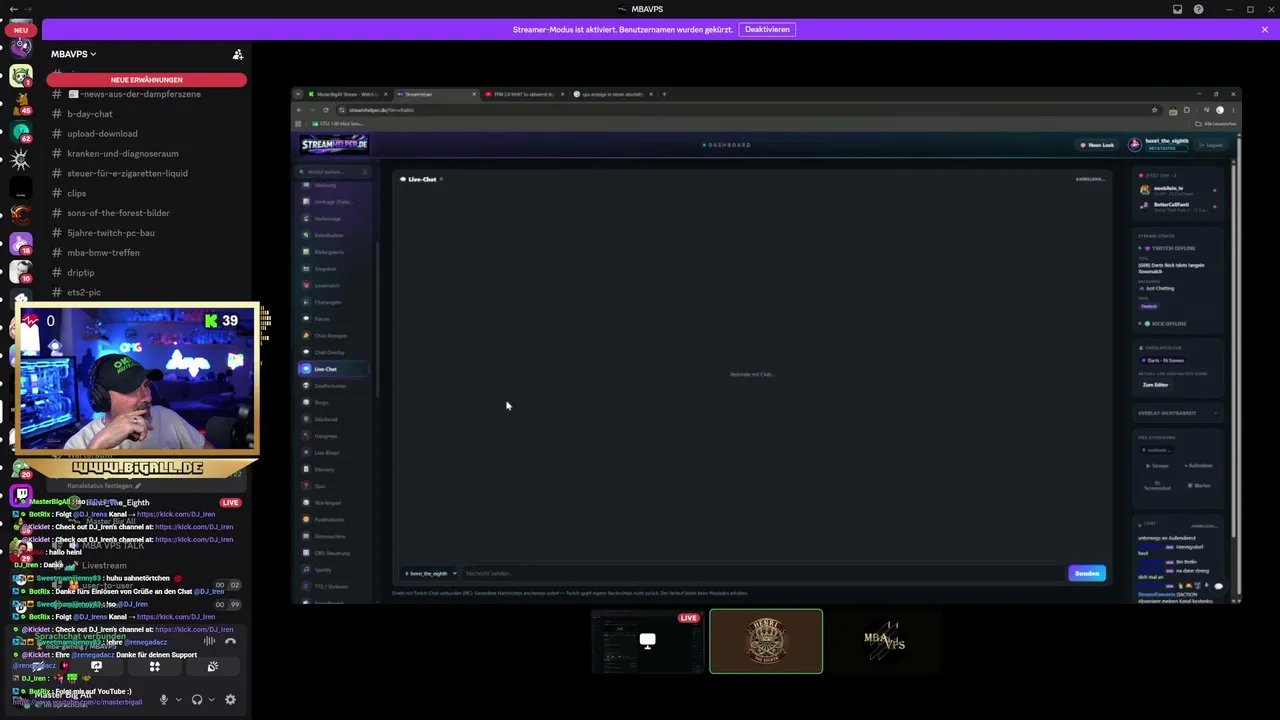This screenshot has width=1280, height=720.
Task: Click the Streamhelper.de logo
Action: 334,145
